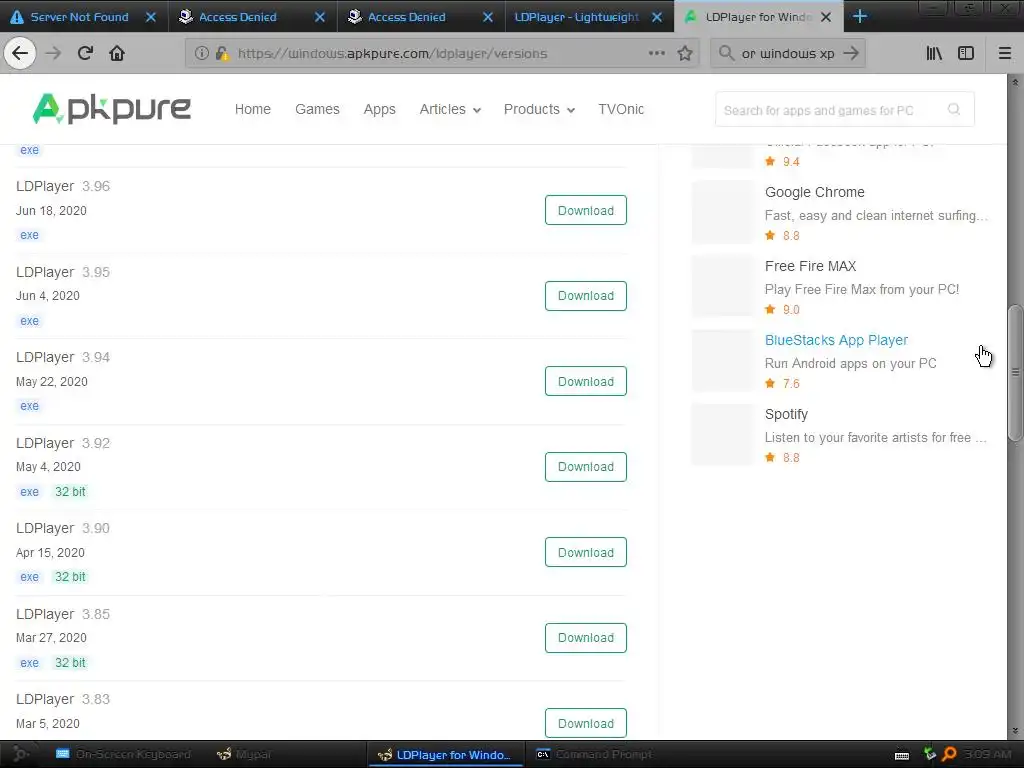
Task: Open the start menu icon on taskbar
Action: (20, 754)
